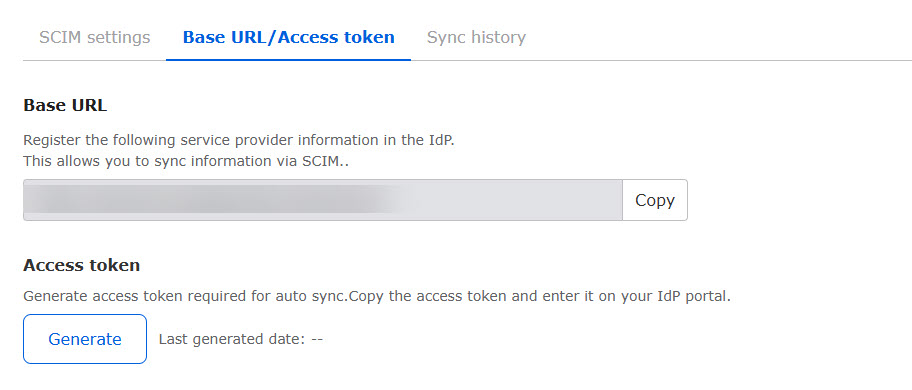Click the Access token section heading
912x390 pixels.
click(81, 265)
